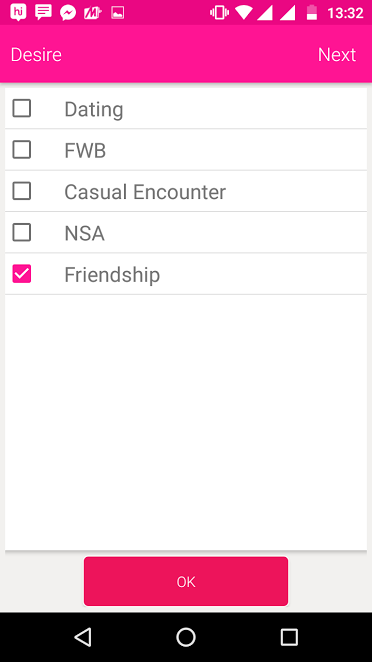Tap the vibrate mode status icon

(x=219, y=13)
